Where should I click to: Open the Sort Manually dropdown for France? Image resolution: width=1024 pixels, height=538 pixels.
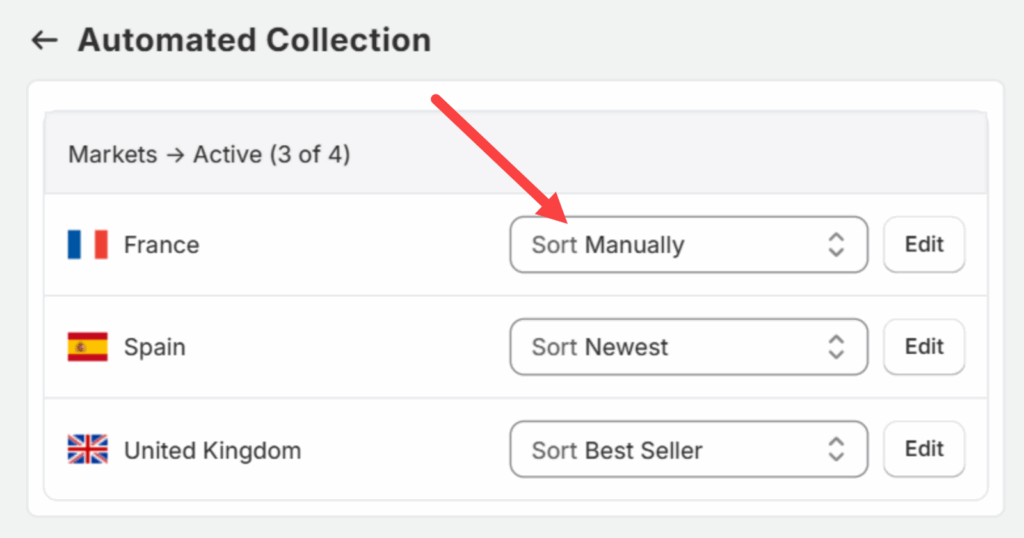(688, 245)
